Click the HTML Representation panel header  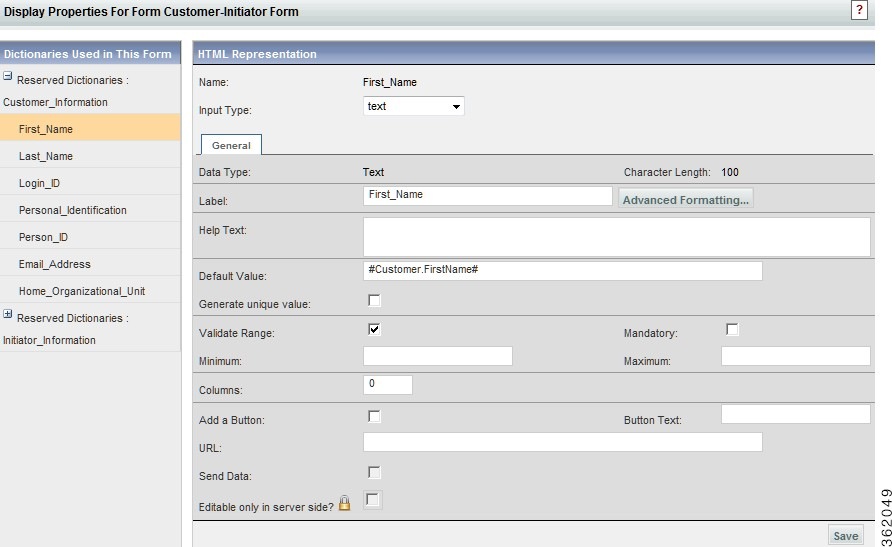(534, 53)
